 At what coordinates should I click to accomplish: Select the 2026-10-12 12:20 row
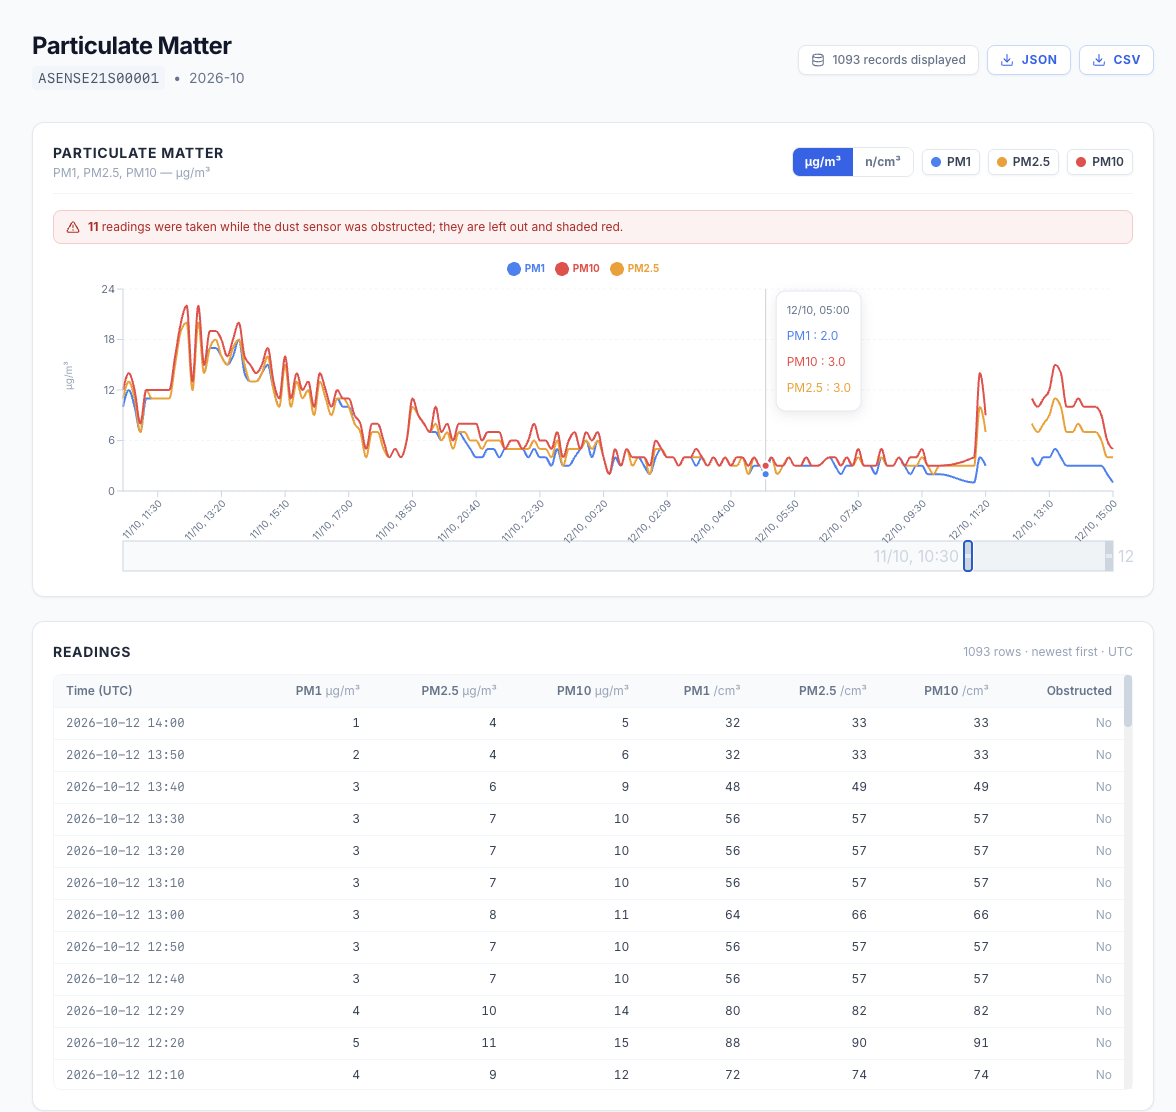(x=589, y=1043)
